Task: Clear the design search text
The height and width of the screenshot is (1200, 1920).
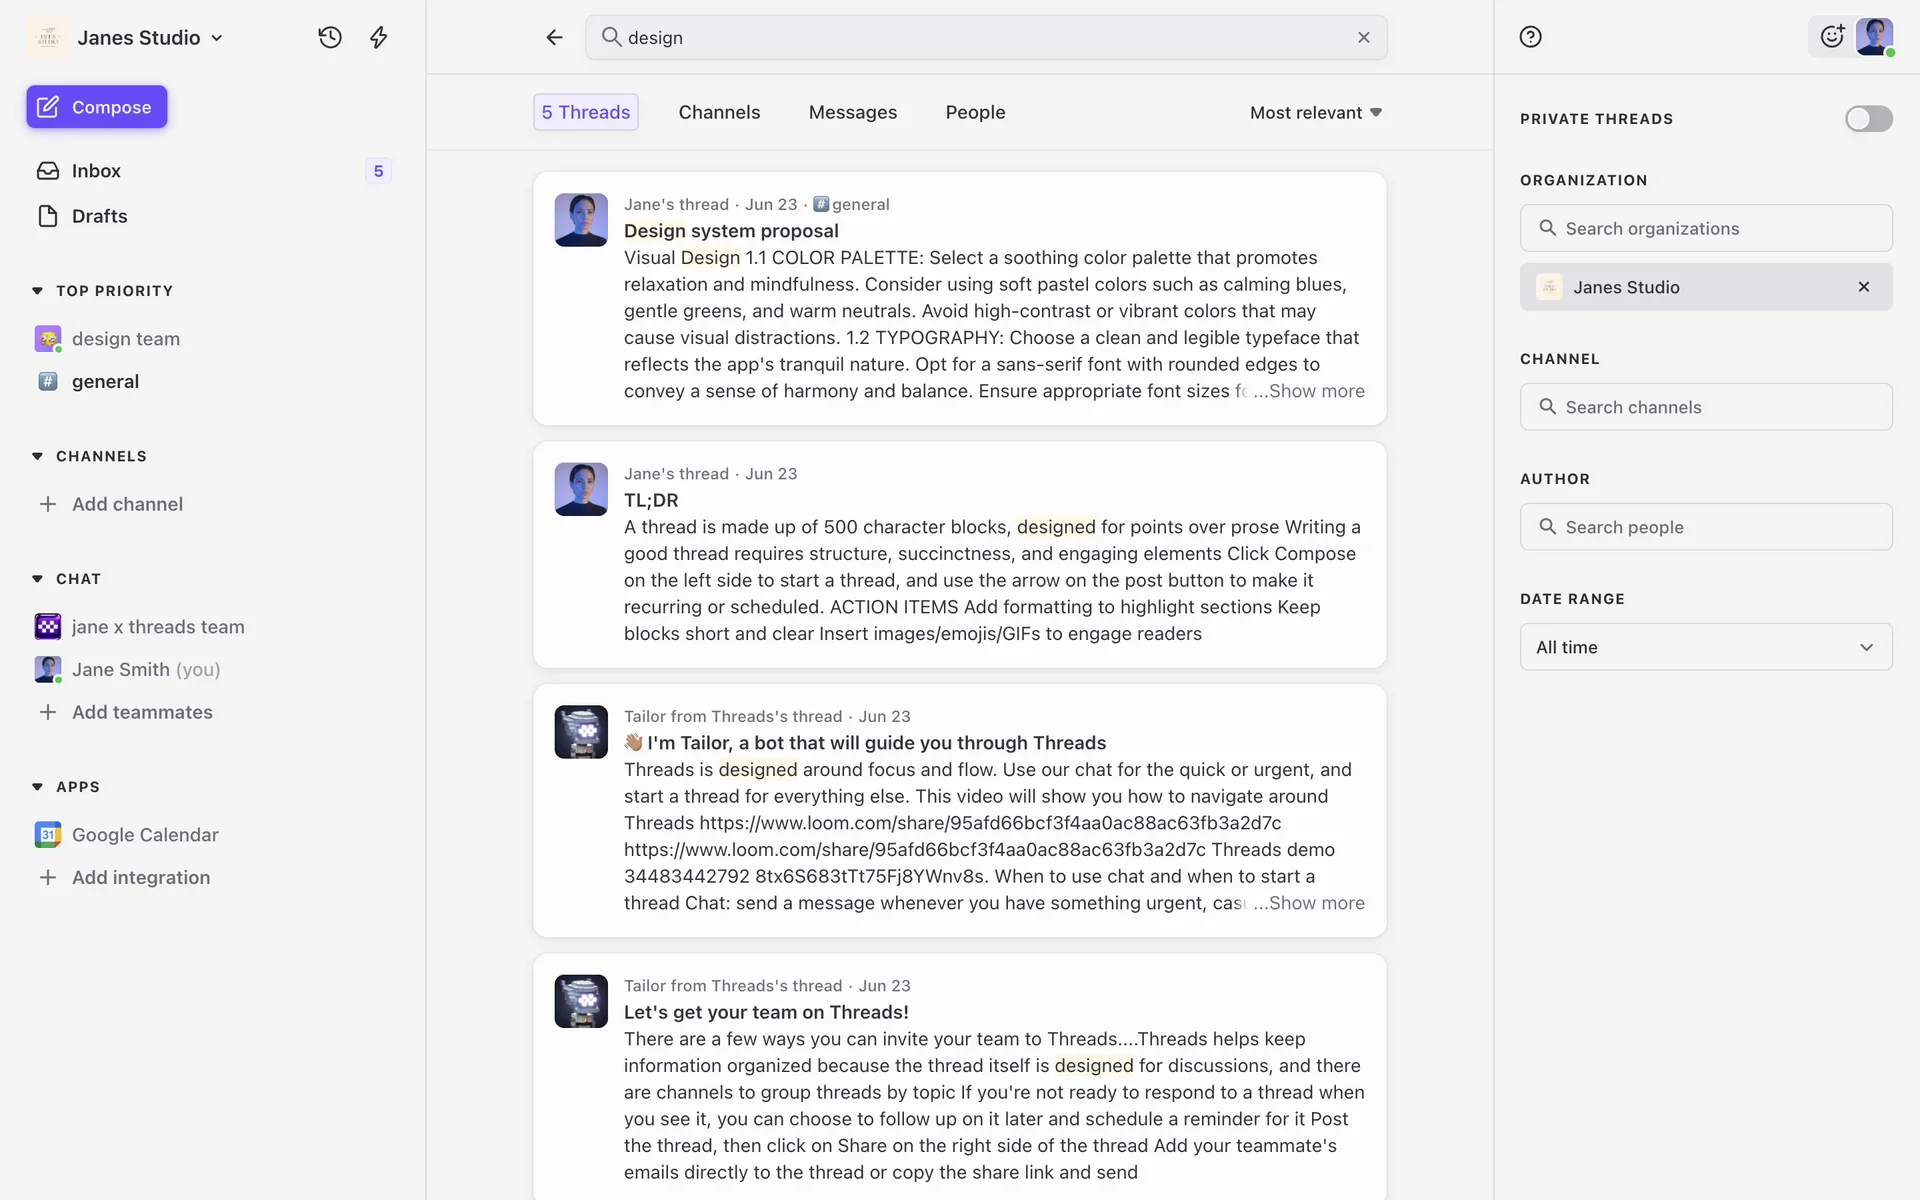Action: [x=1363, y=37]
